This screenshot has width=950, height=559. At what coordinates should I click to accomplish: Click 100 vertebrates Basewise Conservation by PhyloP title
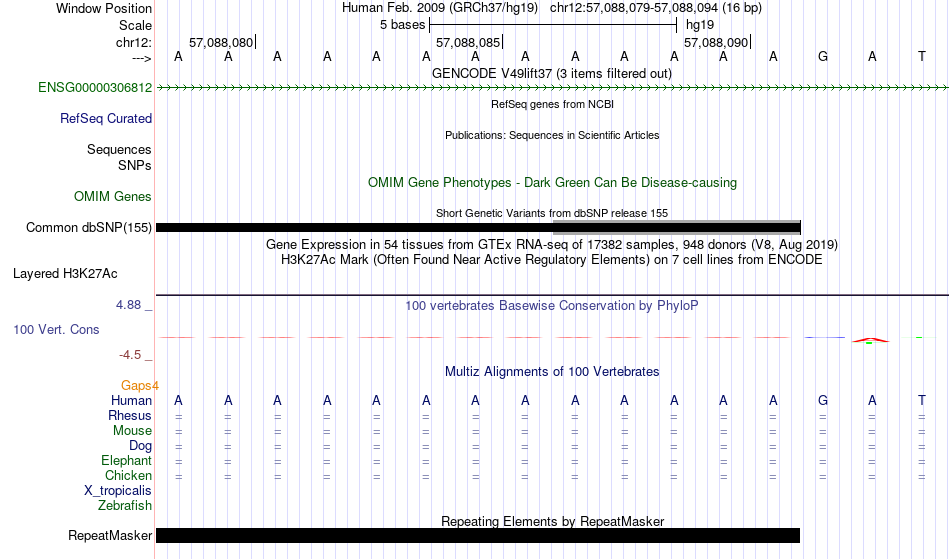[x=552, y=306]
